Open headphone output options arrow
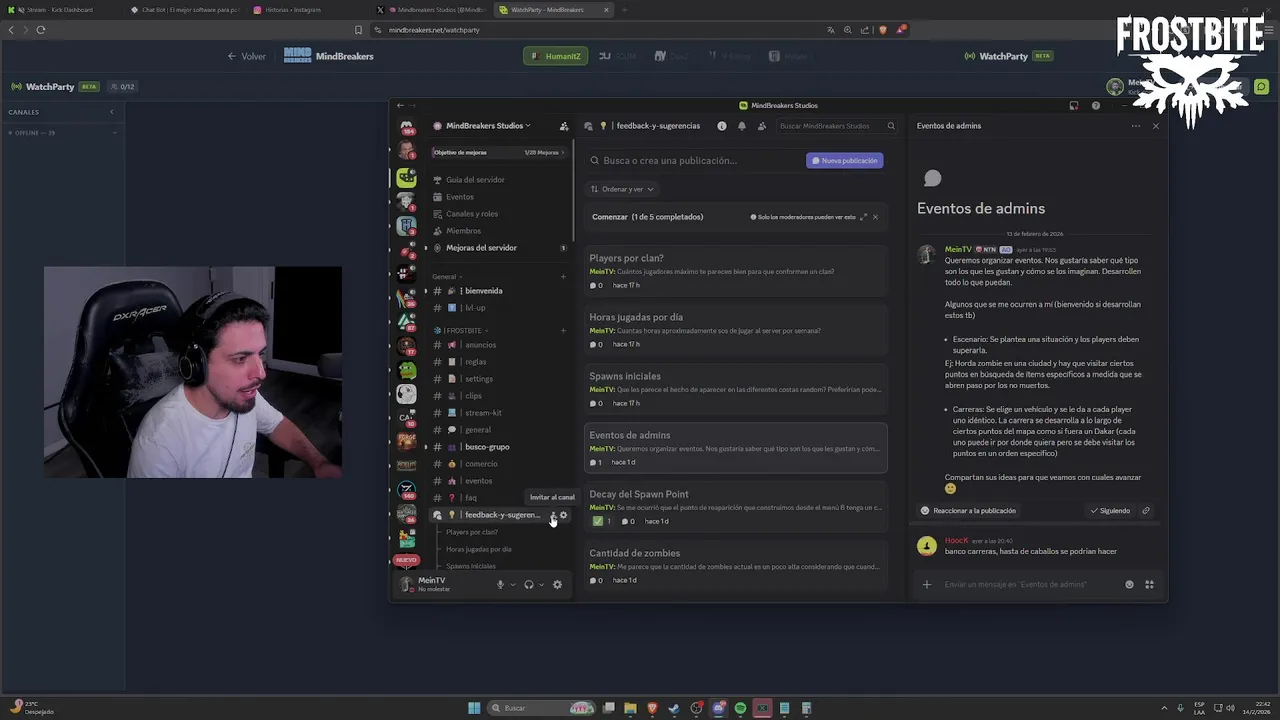Viewport: 1280px width, 720px height. click(541, 585)
